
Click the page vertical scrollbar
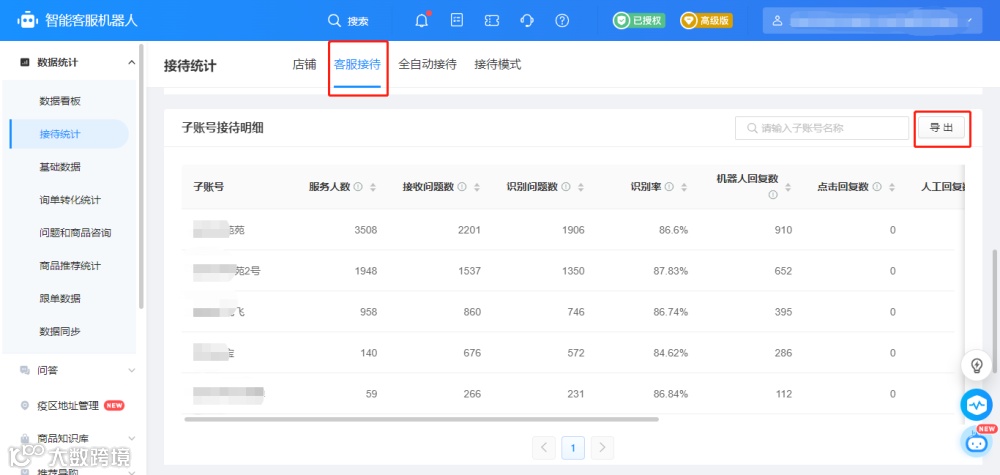point(995,311)
